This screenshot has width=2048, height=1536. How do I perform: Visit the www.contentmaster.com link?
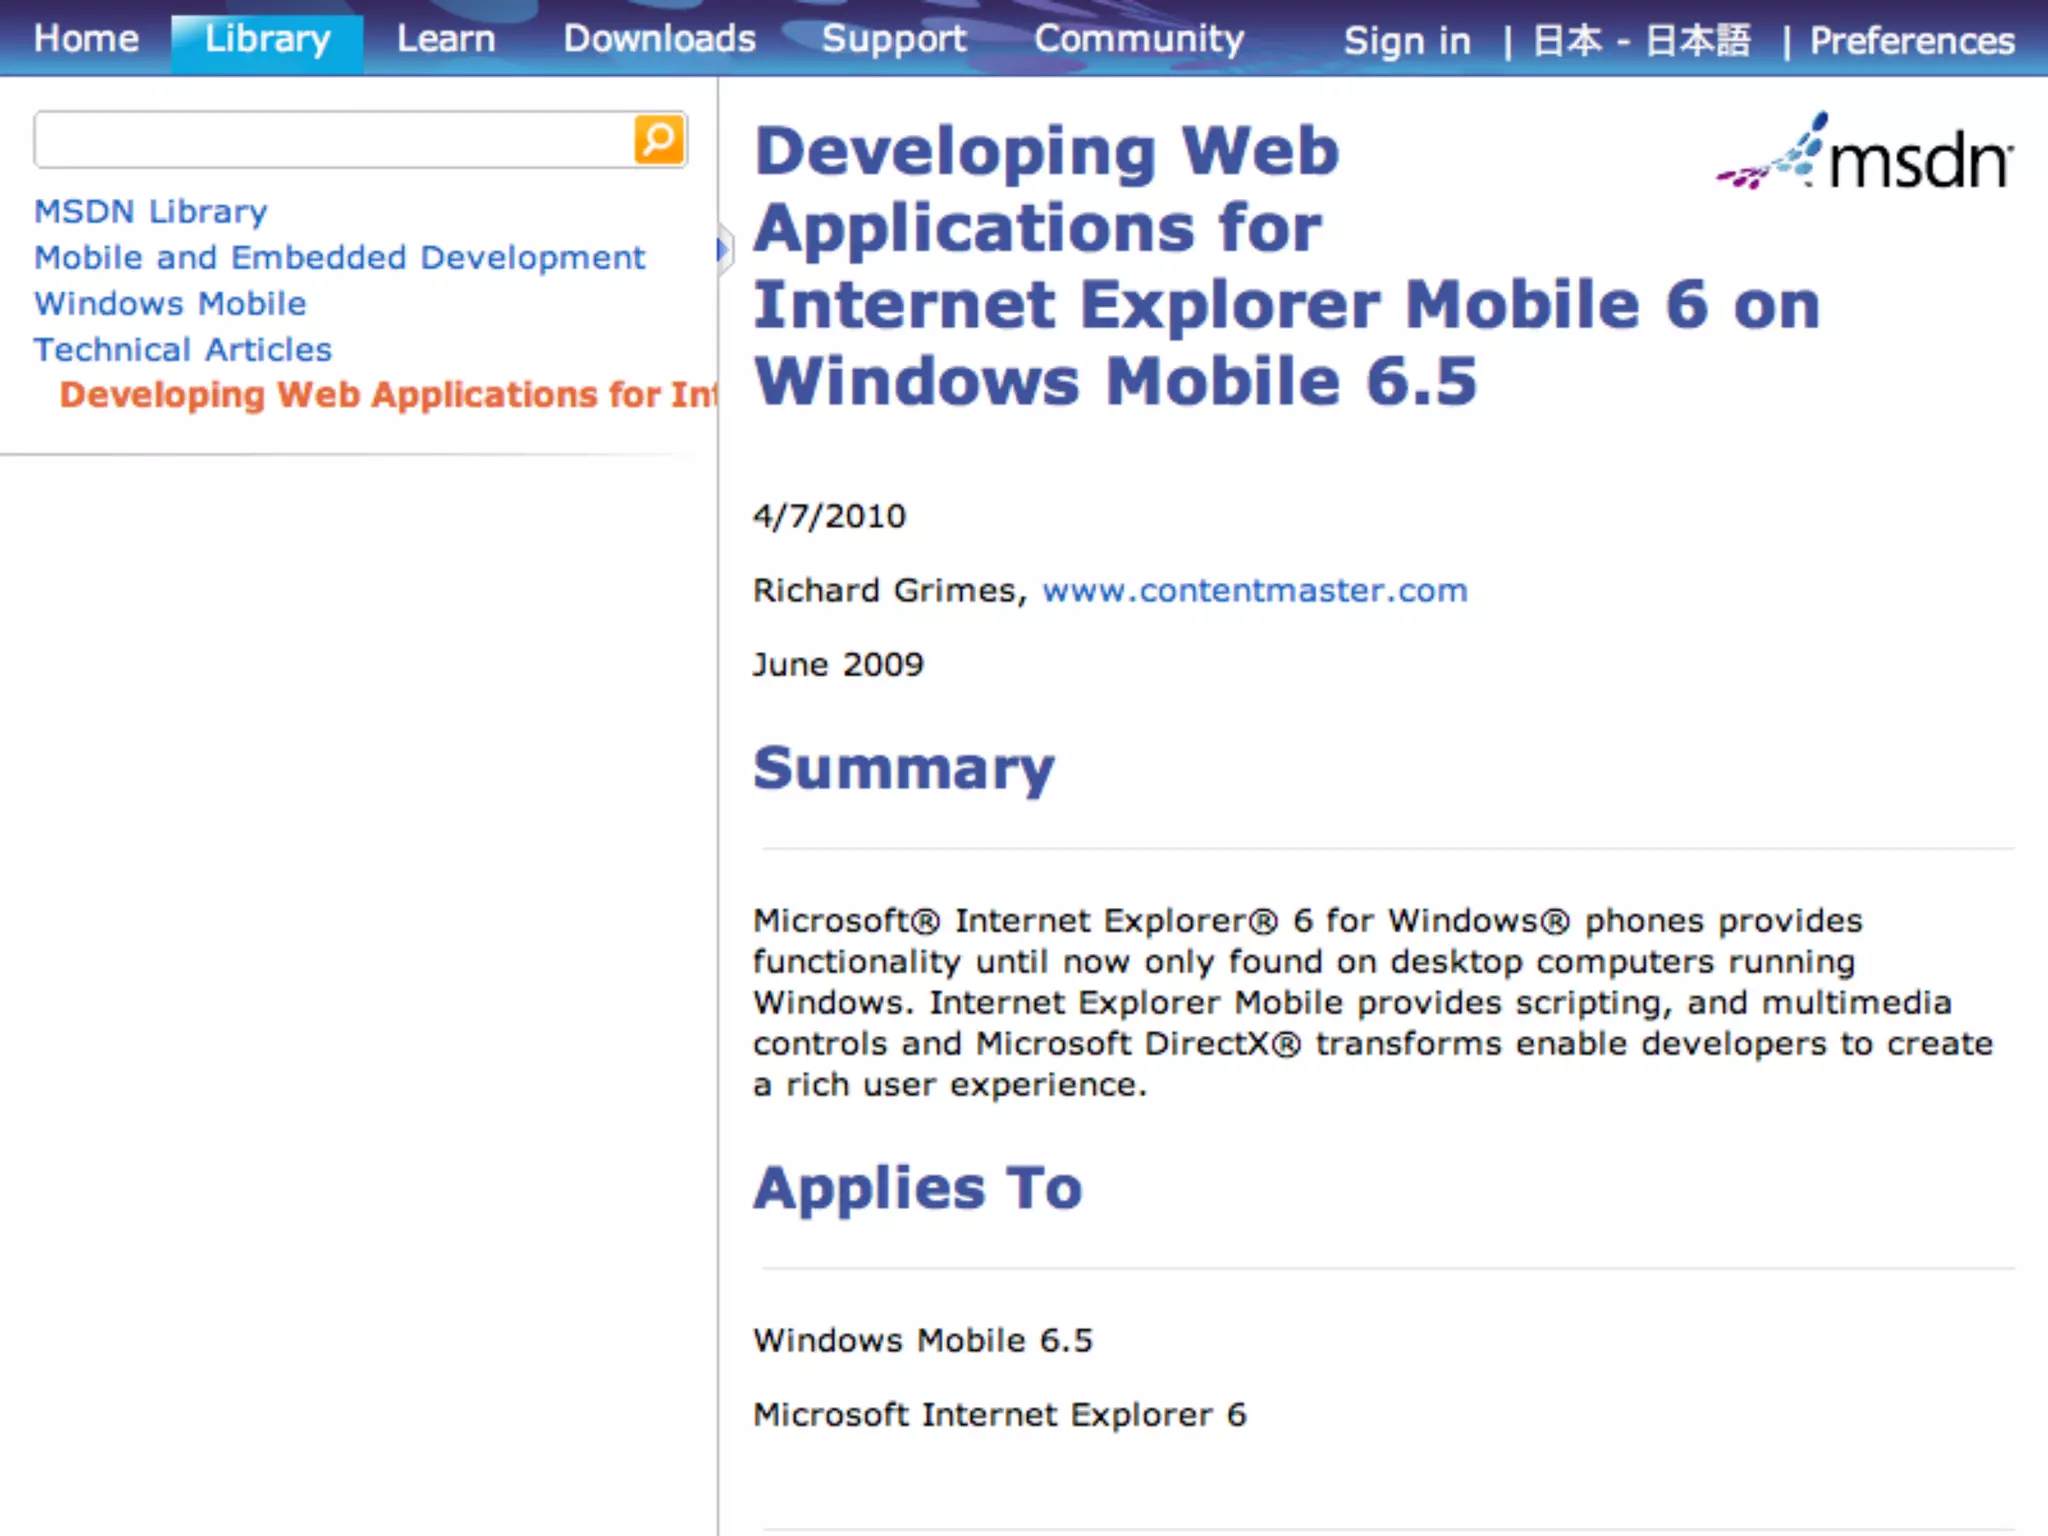[1254, 591]
